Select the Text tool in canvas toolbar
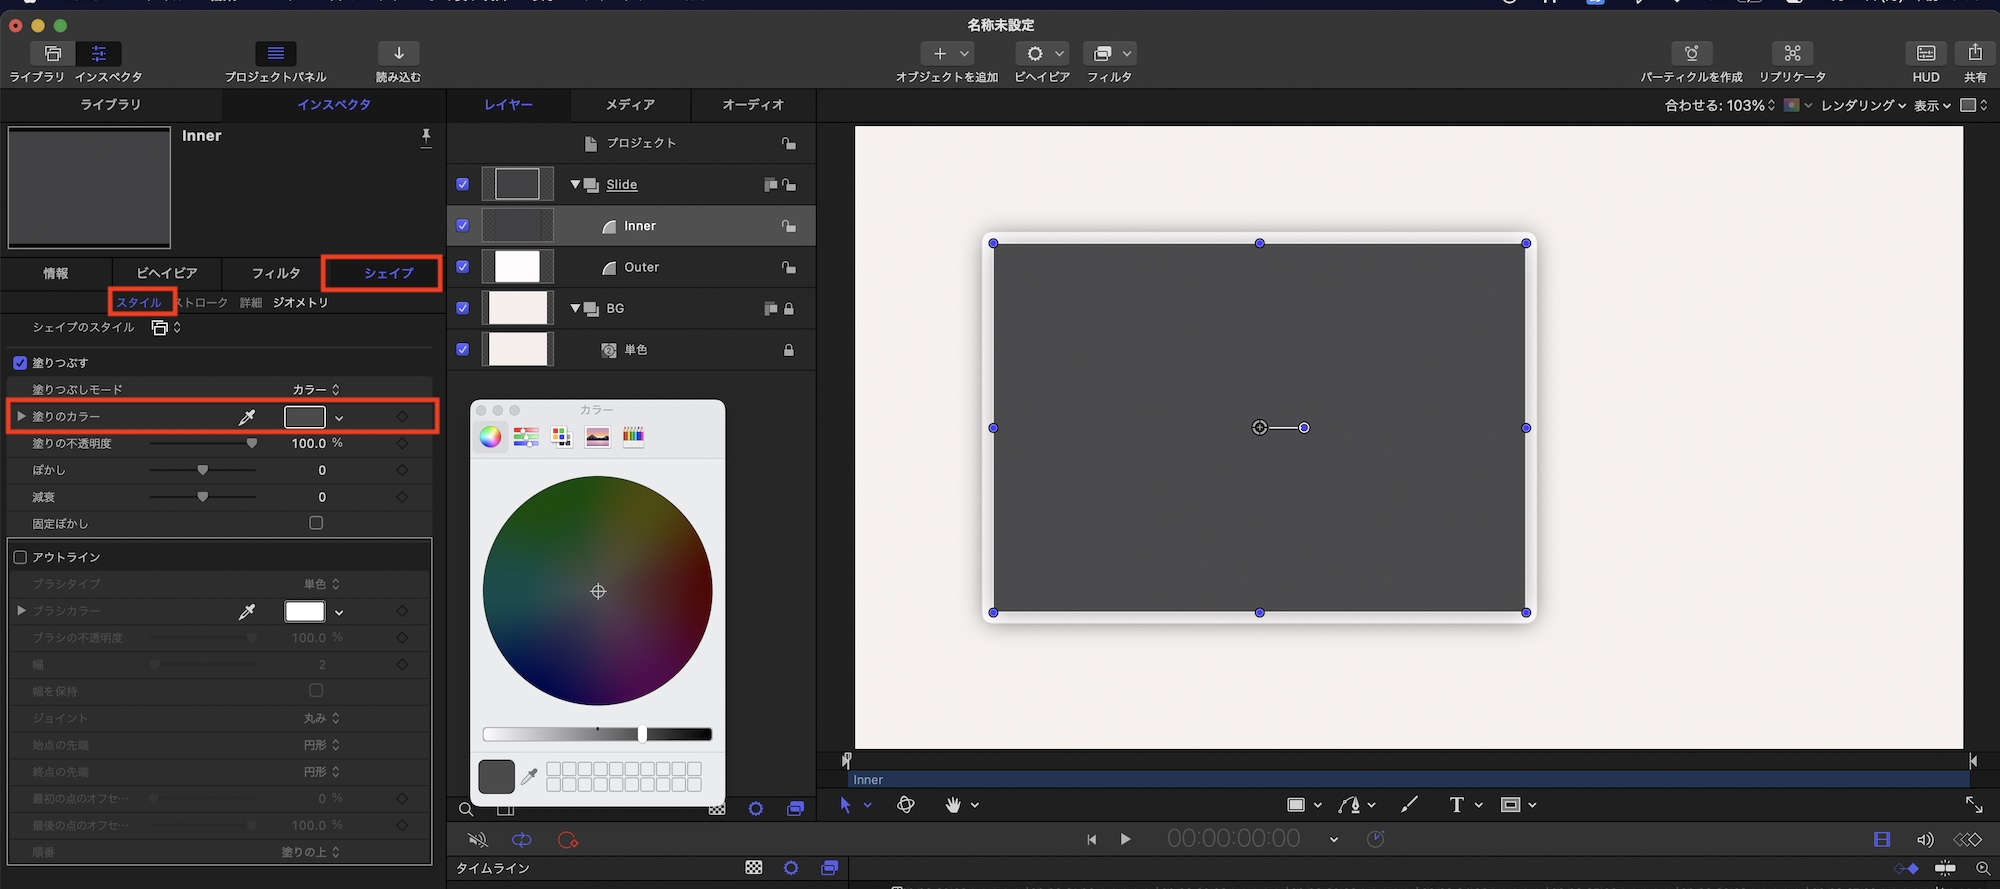Screen dimensions: 2000x889 1456,805
